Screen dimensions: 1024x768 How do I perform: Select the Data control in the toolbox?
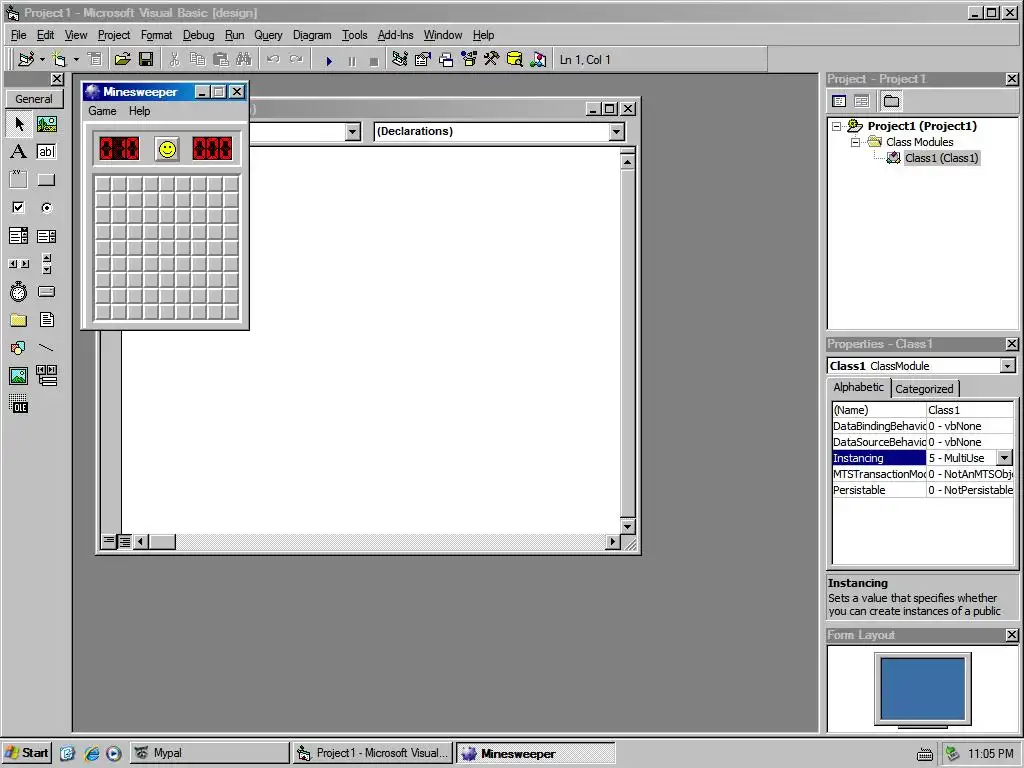pos(46,376)
